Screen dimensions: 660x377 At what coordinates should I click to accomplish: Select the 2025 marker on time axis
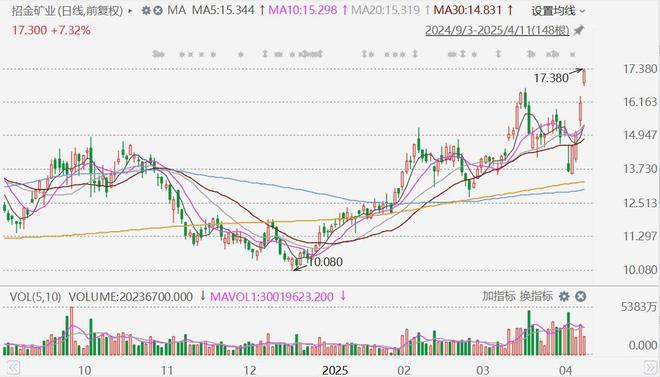coord(335,370)
